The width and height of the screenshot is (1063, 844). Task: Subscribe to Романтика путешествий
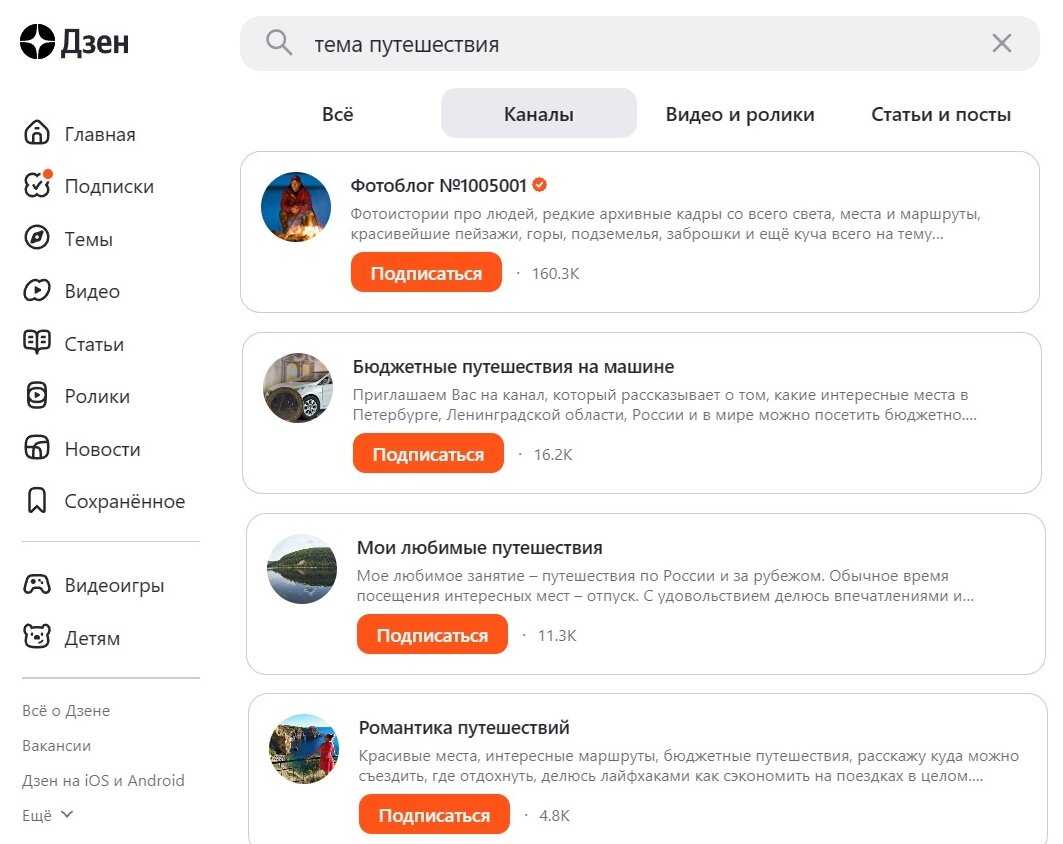434,814
